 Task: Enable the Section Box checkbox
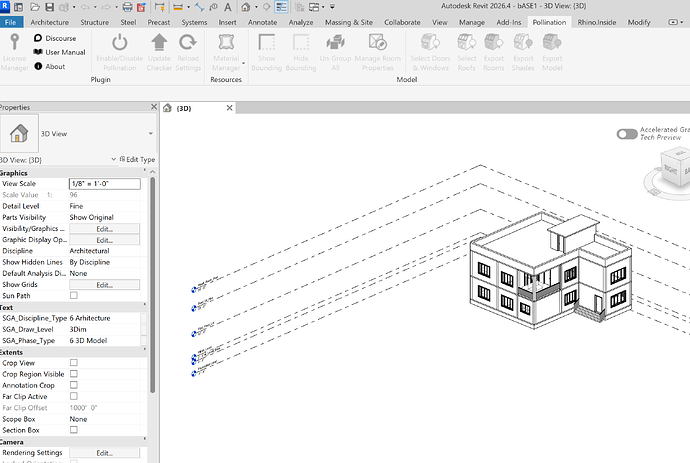click(74, 429)
